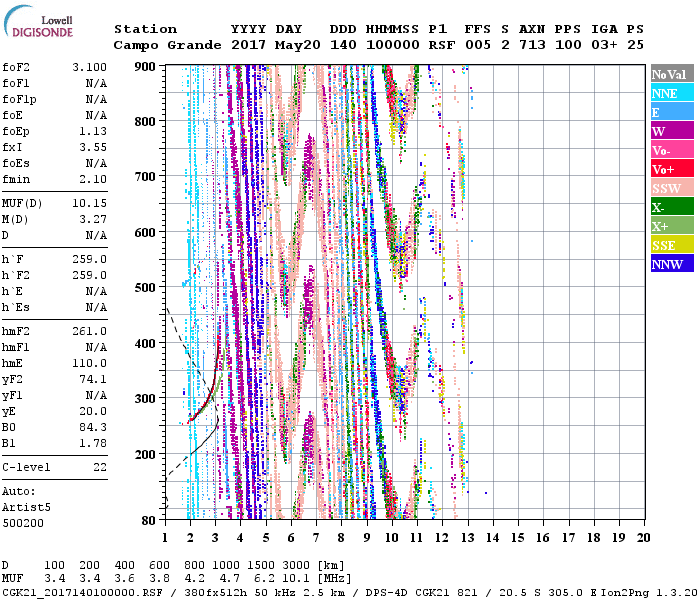Click the hmF2 value 261.0
700x600 pixels.
(x=91, y=331)
